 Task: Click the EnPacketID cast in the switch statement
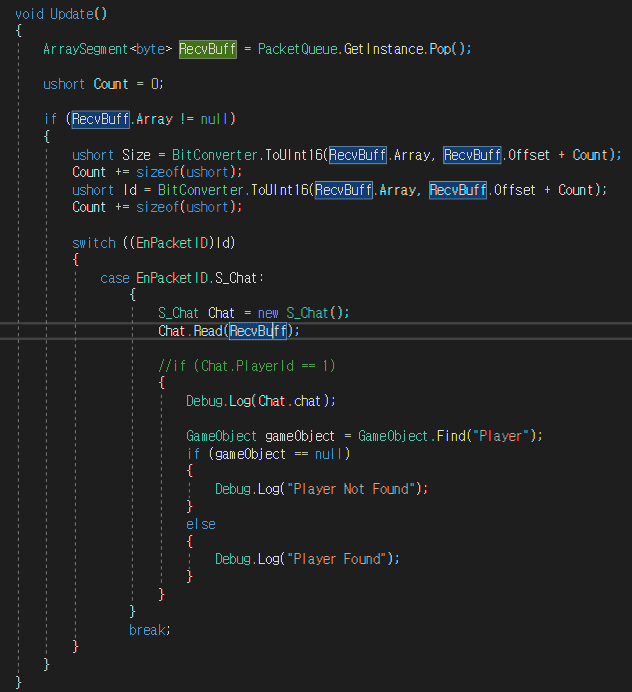(172, 243)
